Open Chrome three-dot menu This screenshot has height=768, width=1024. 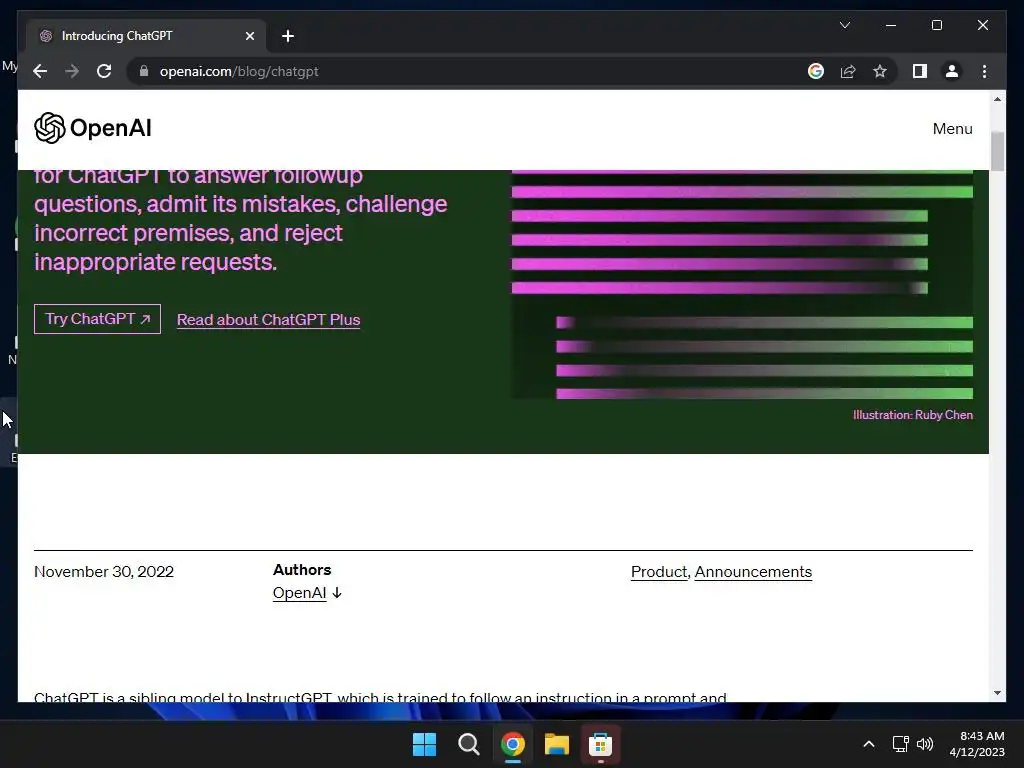click(984, 71)
